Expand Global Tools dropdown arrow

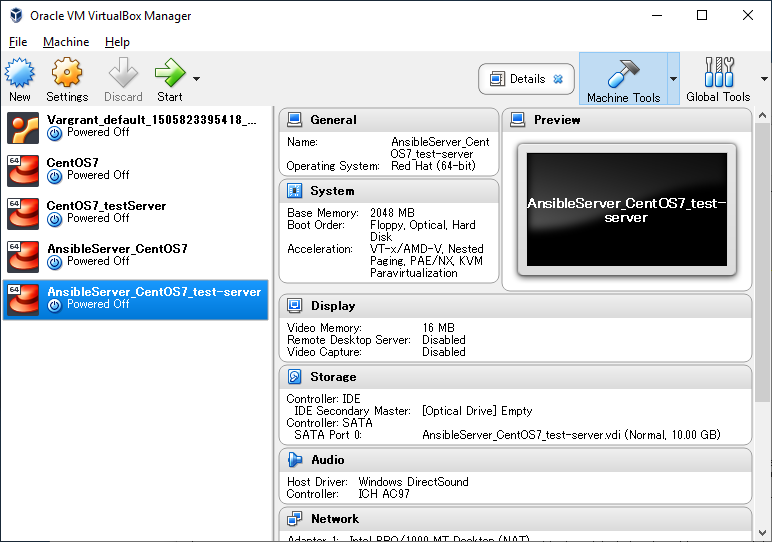coord(764,79)
